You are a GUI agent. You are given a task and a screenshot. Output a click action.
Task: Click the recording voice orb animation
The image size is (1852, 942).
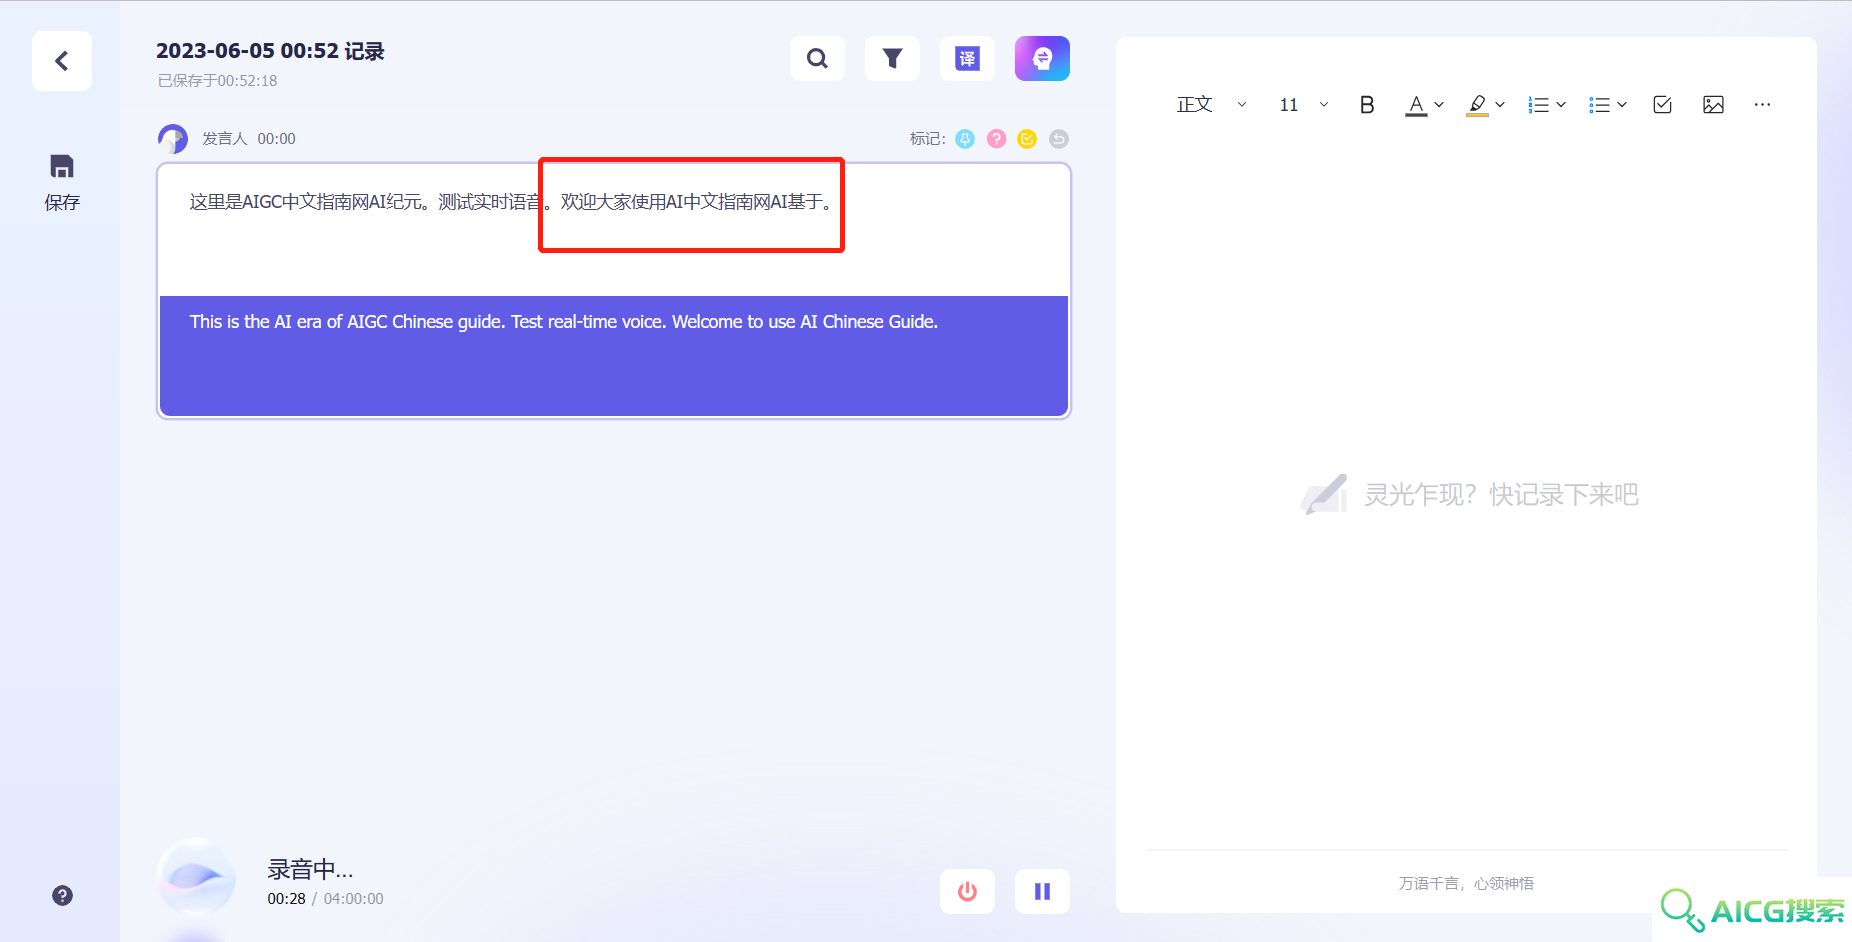pos(197,877)
